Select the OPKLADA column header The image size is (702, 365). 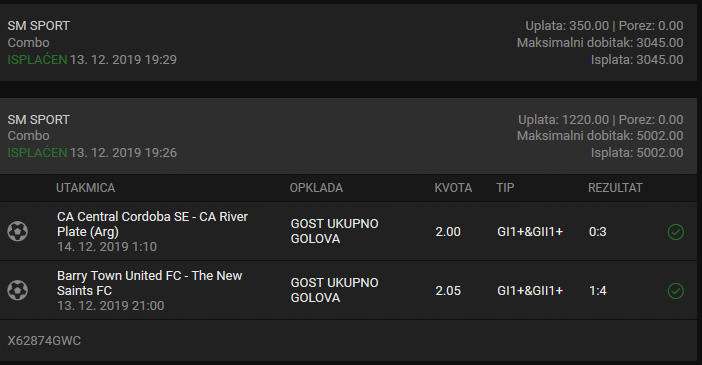(316, 188)
